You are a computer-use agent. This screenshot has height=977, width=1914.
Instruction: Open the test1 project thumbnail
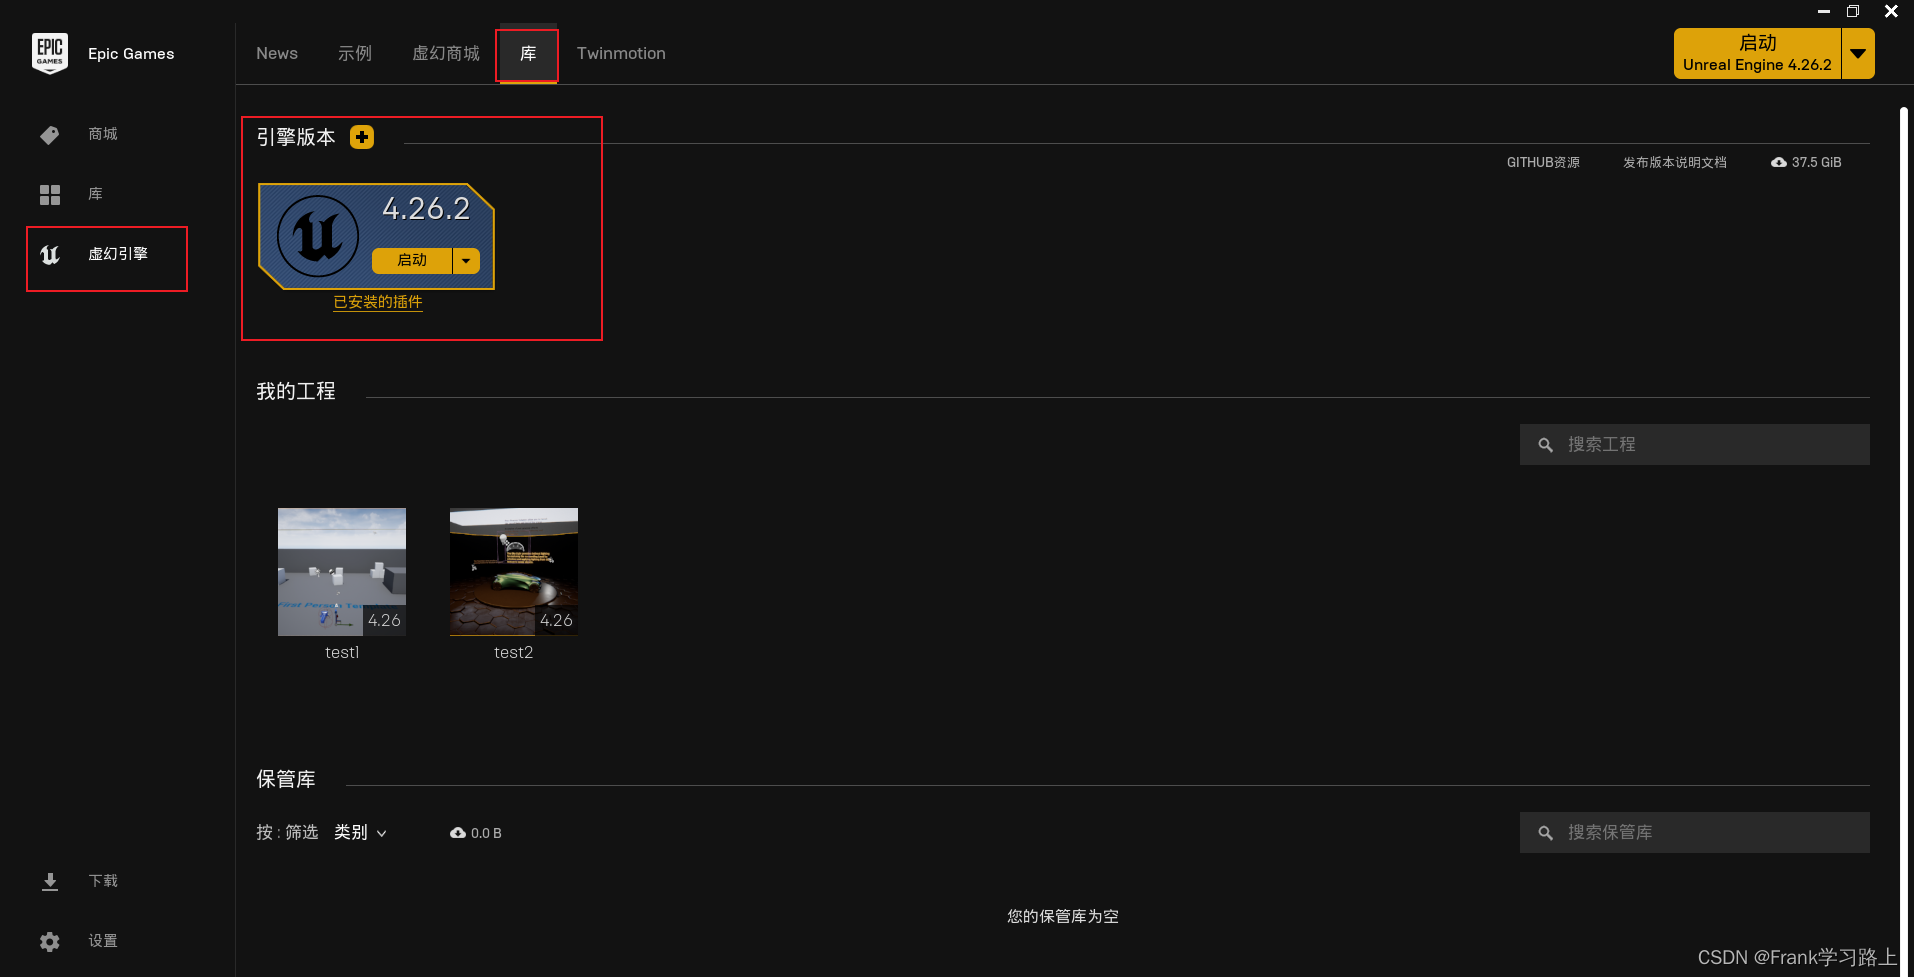tap(342, 572)
